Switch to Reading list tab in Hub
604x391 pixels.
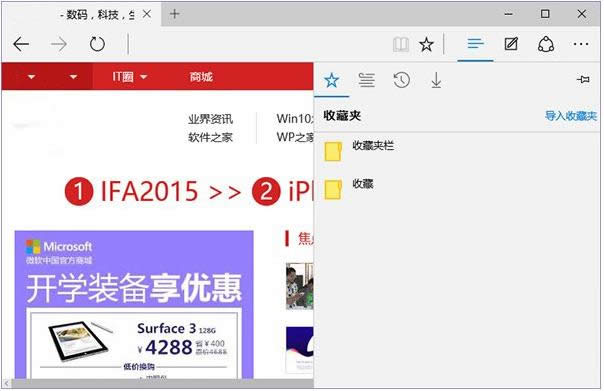(x=366, y=80)
